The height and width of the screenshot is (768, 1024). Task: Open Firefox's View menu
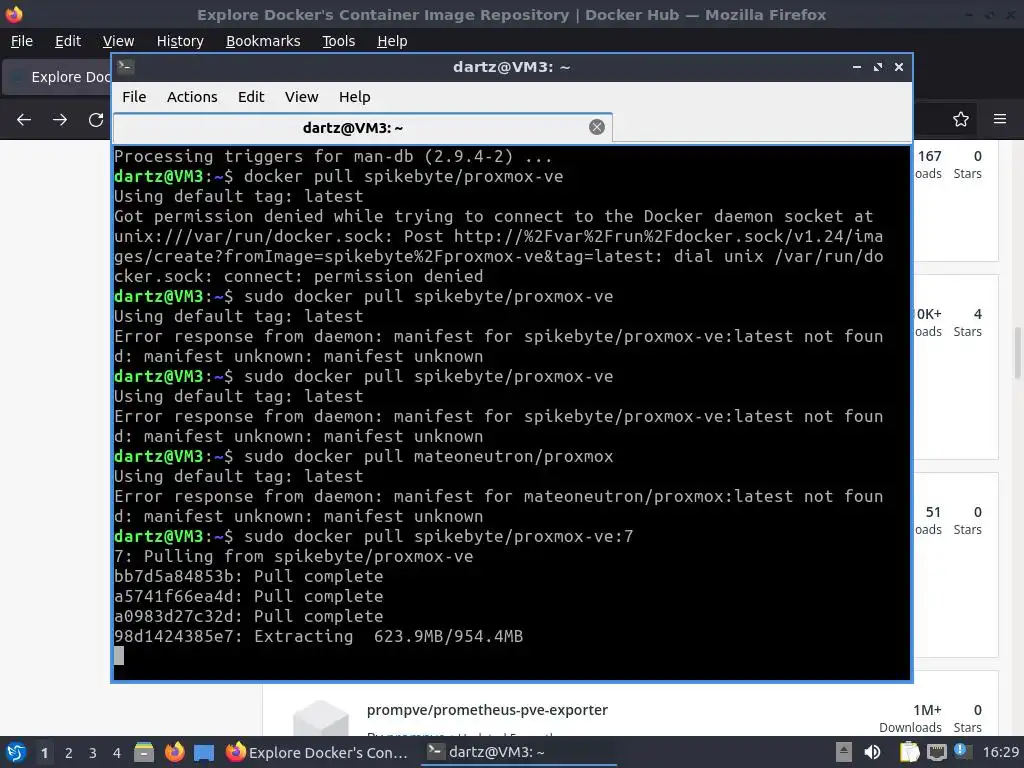[118, 41]
